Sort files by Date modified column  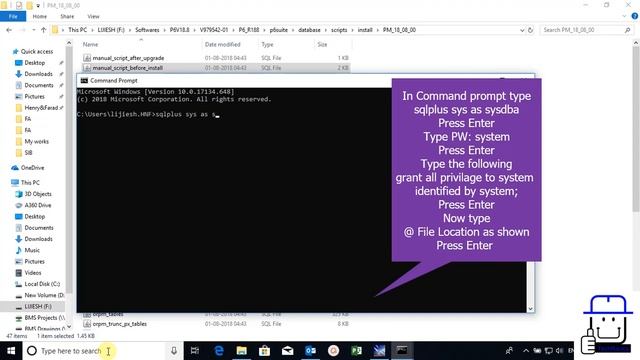[222, 44]
